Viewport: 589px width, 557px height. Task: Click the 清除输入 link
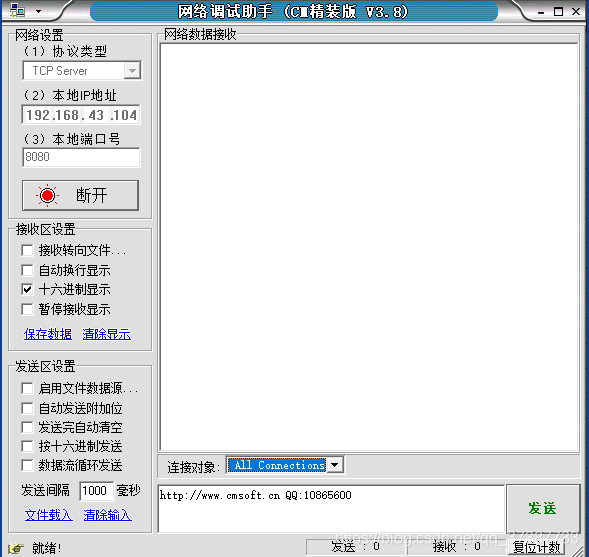107,515
